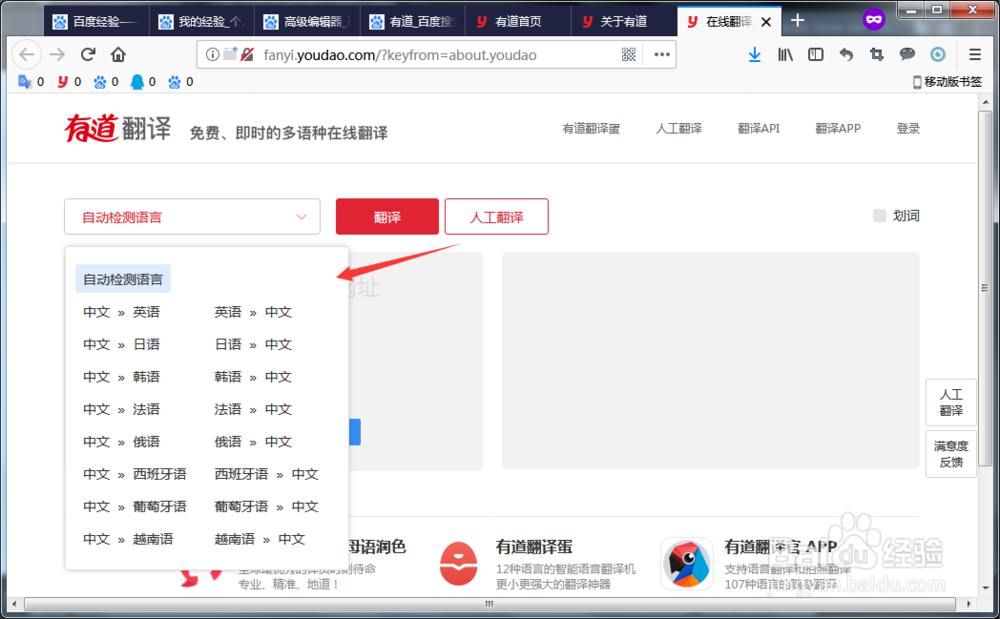Click the purple private-browsing mask icon
This screenshot has width=1000, height=619.
874,20
